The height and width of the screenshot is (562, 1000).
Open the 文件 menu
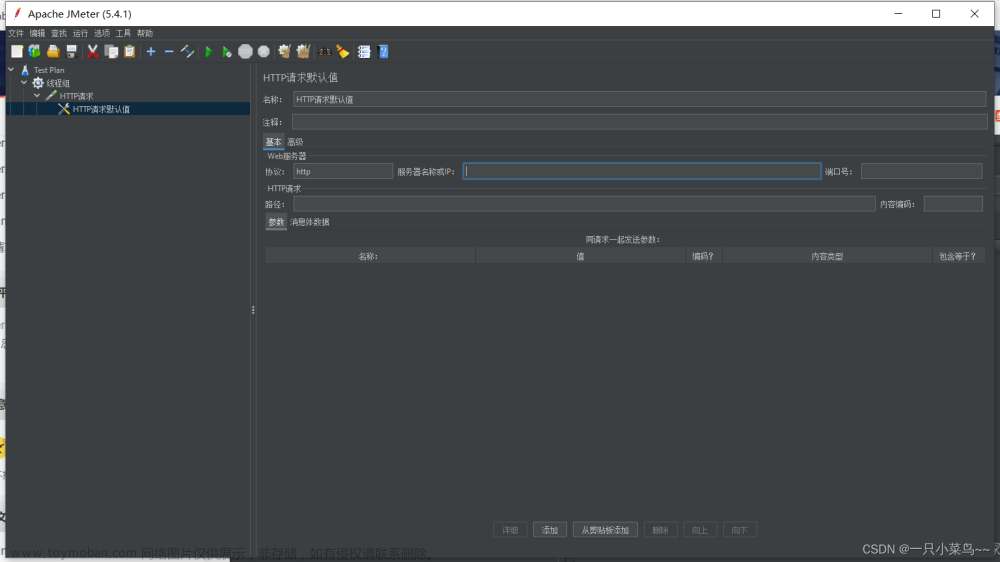pyautogui.click(x=16, y=33)
